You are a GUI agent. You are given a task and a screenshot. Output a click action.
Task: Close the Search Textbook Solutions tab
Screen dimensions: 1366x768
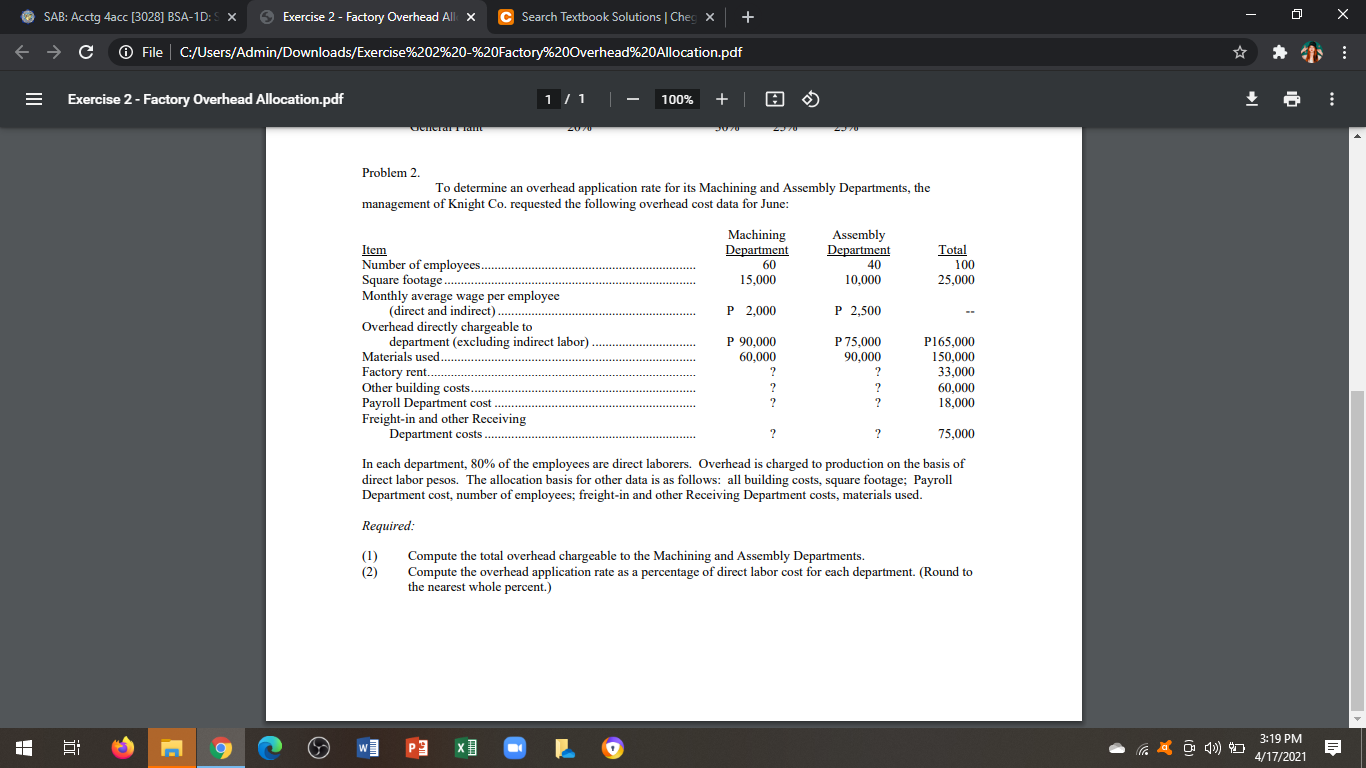(x=709, y=17)
